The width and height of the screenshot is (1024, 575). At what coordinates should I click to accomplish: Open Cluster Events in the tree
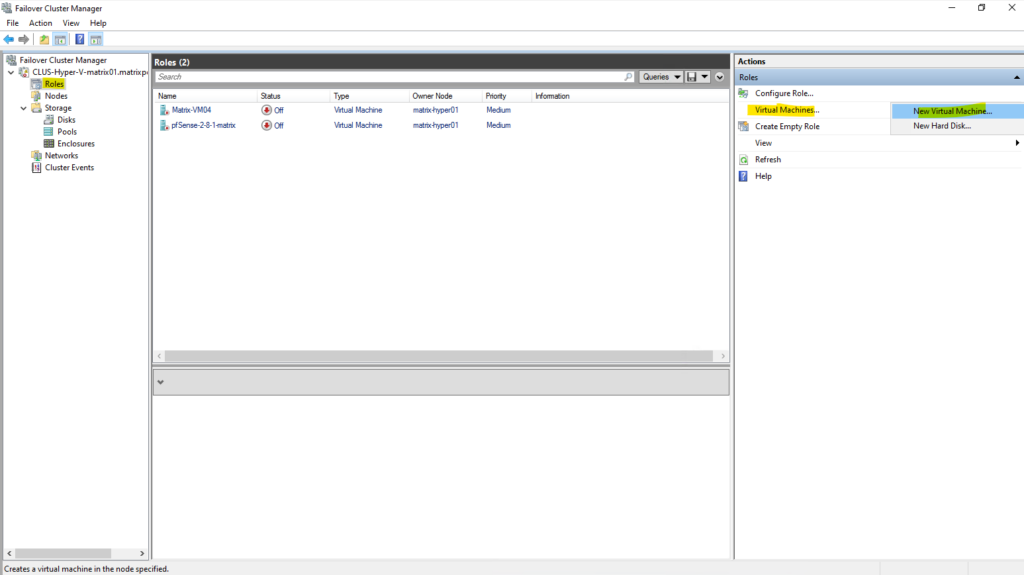(69, 168)
